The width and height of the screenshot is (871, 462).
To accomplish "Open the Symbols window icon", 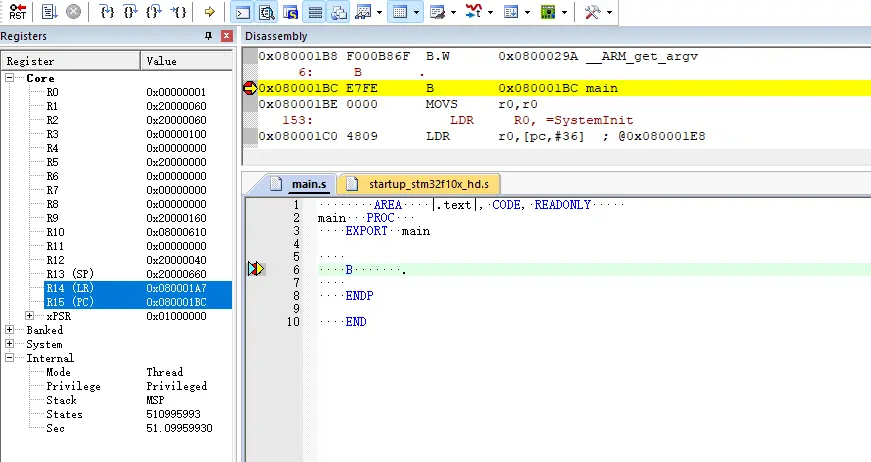I will coord(290,12).
